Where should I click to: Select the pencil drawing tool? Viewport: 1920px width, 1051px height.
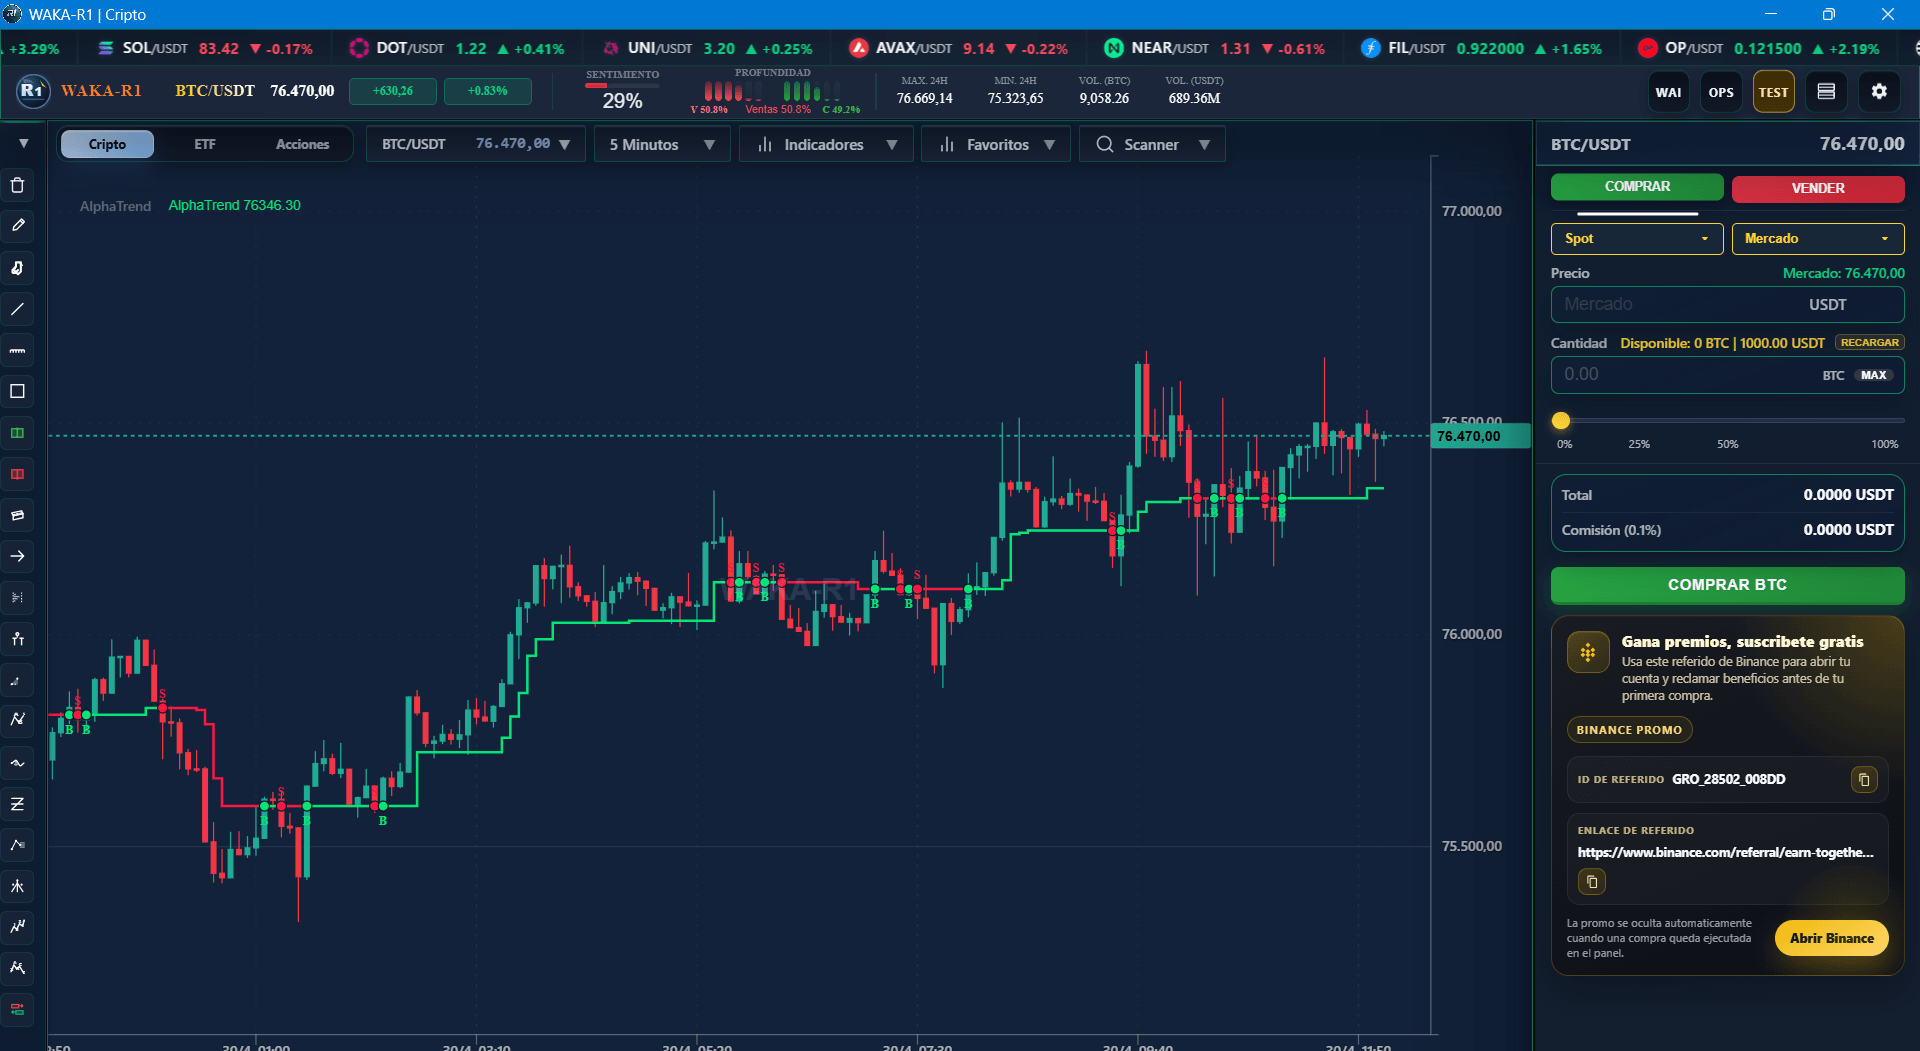tap(17, 226)
